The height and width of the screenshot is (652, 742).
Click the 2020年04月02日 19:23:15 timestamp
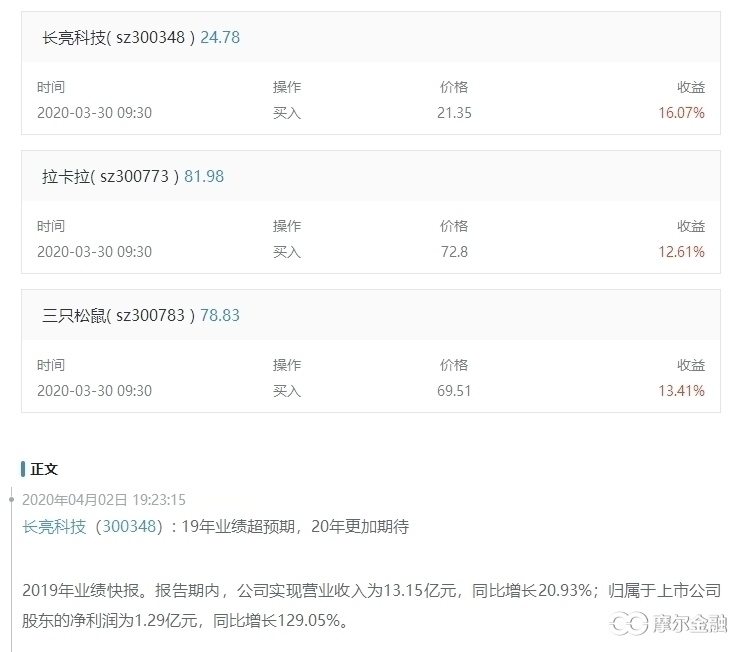[x=104, y=500]
